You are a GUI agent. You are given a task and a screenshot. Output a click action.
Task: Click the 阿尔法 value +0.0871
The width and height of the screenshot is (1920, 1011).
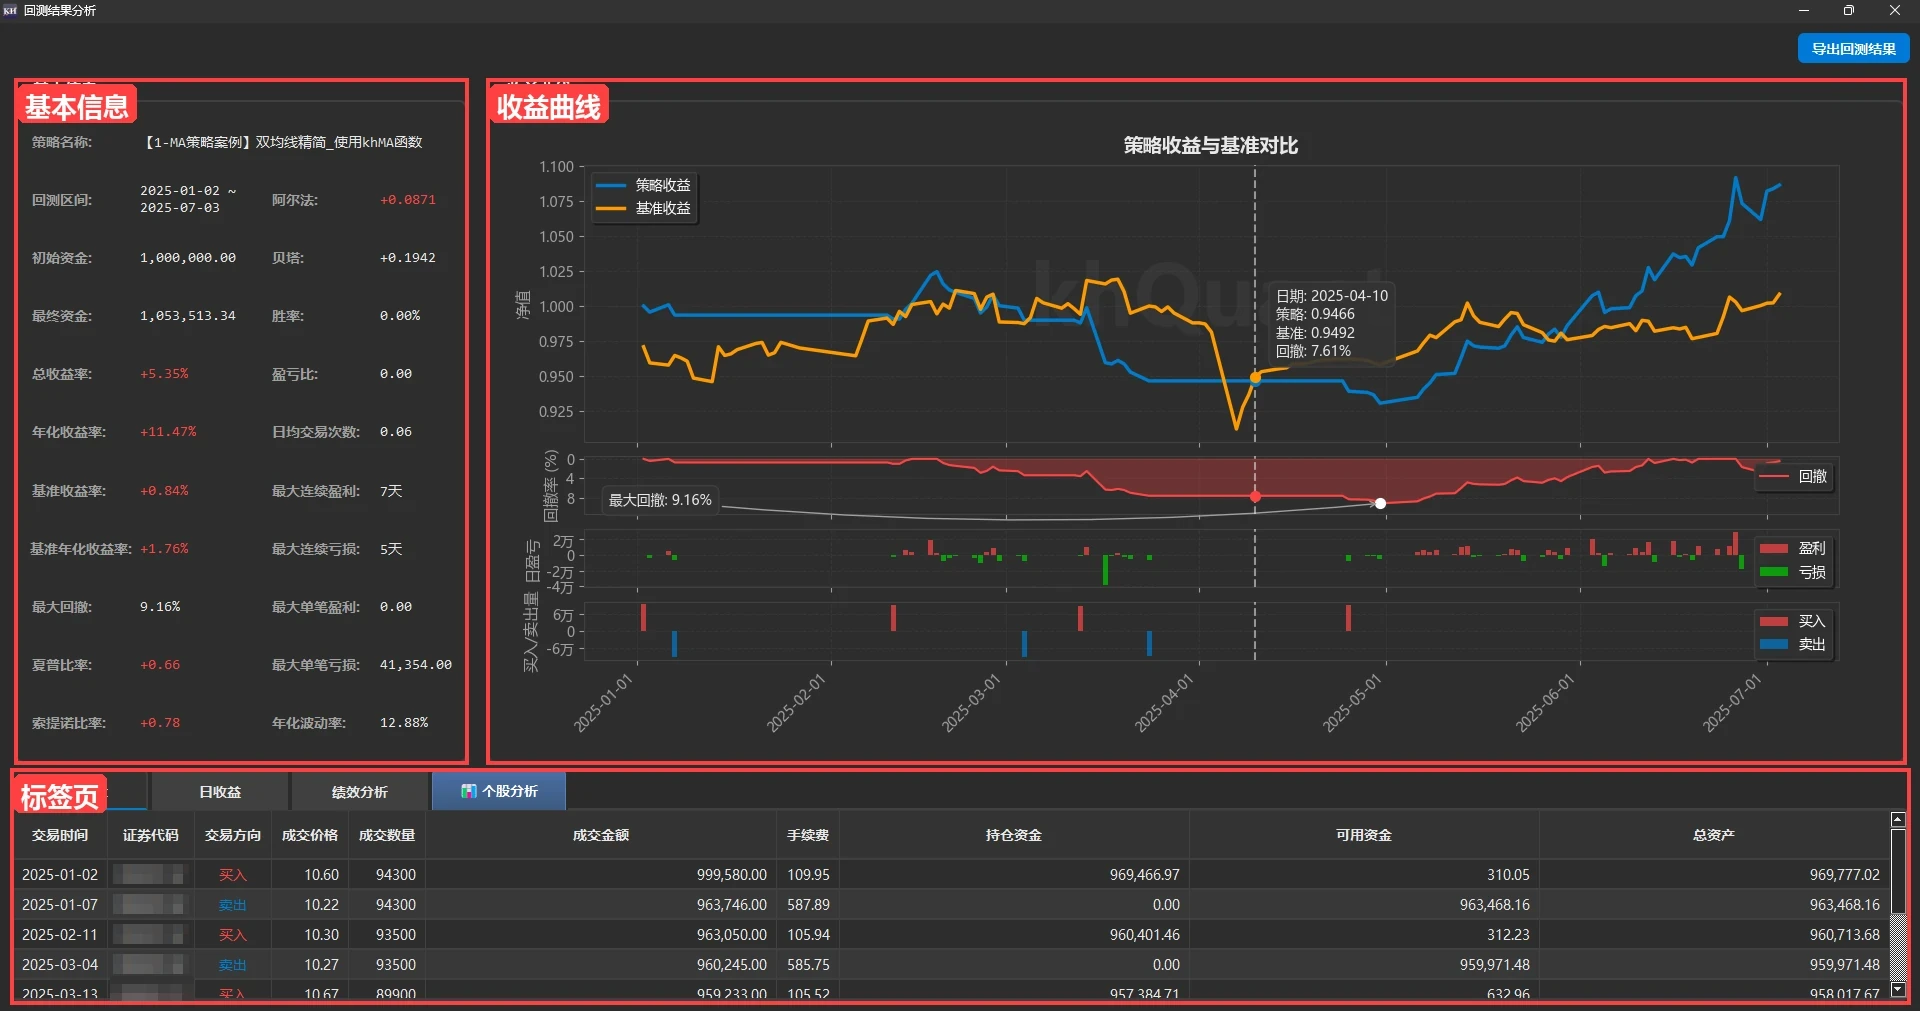point(408,200)
